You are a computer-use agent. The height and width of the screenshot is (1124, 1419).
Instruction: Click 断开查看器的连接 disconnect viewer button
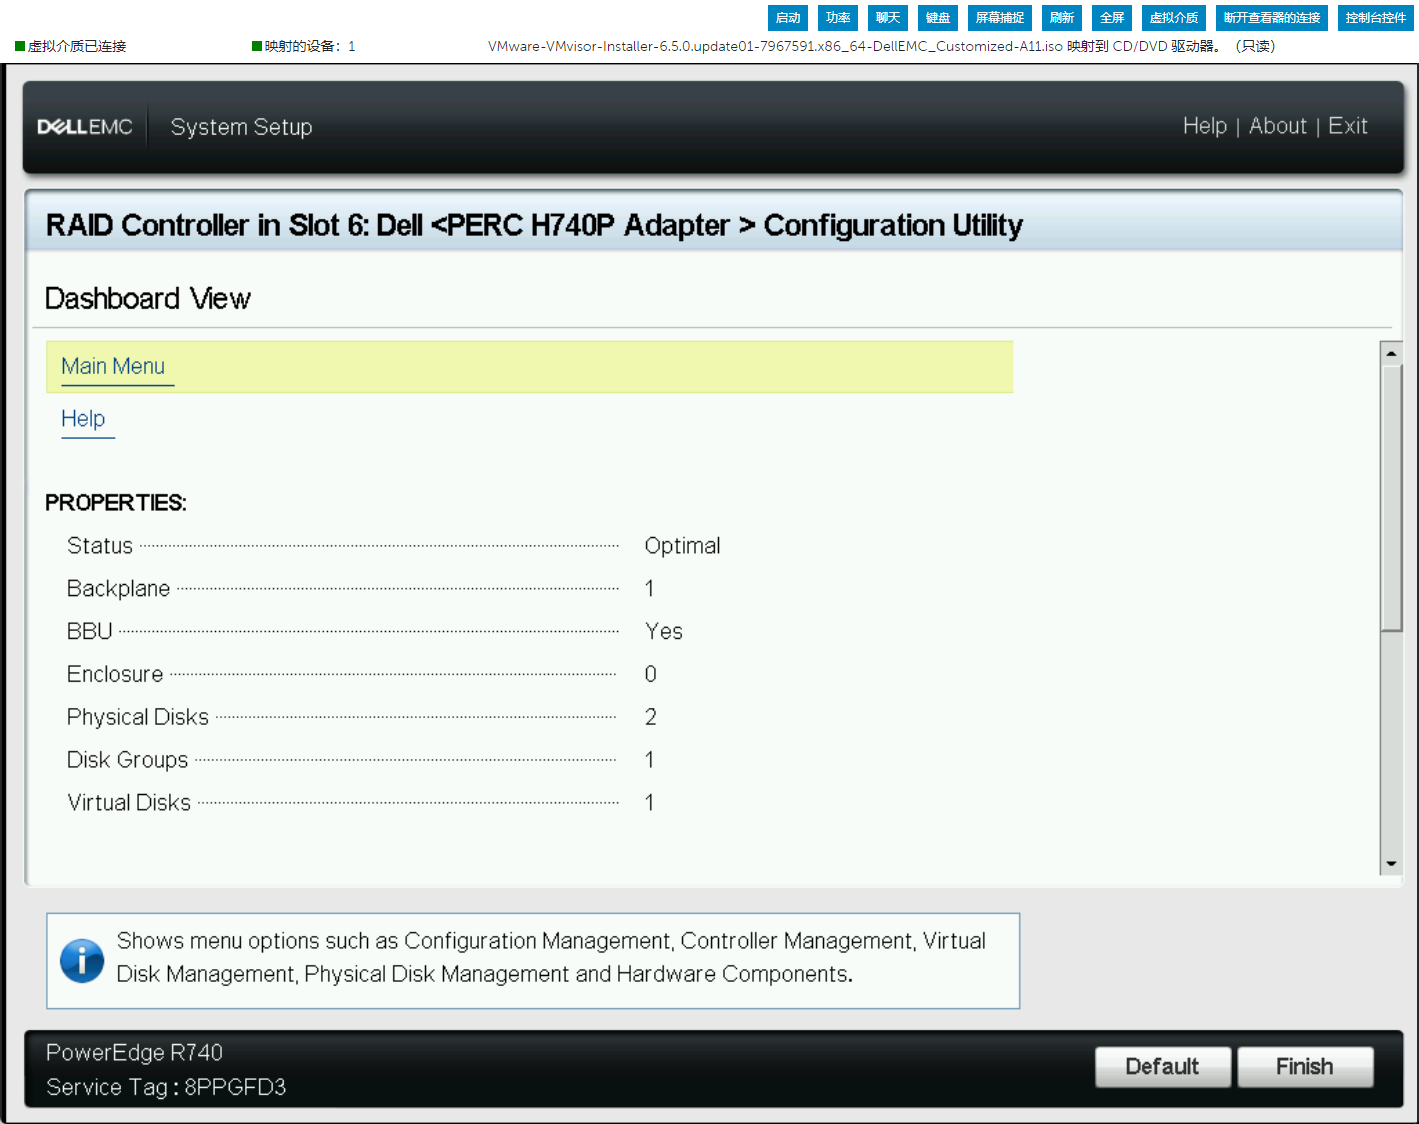[1272, 18]
